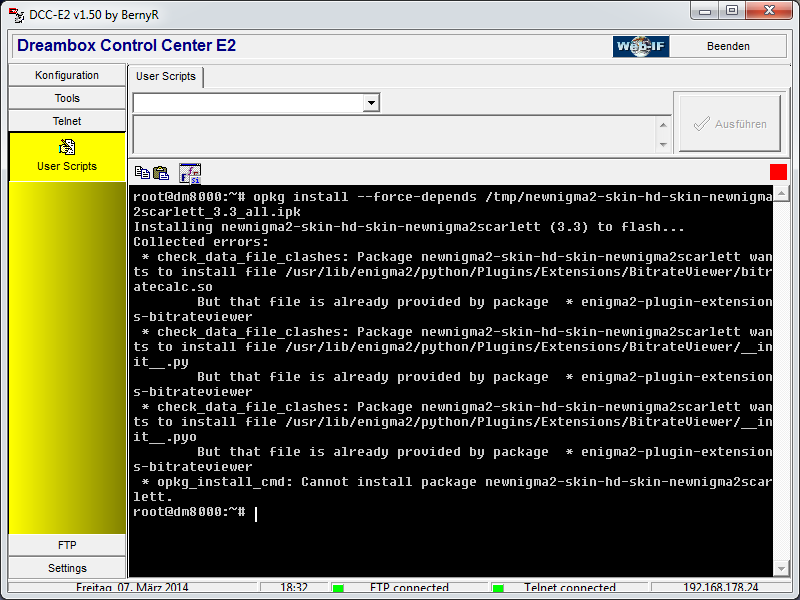Click the IP address 192.168.178.24 in status bar
The width and height of the screenshot is (800, 600).
click(x=720, y=588)
